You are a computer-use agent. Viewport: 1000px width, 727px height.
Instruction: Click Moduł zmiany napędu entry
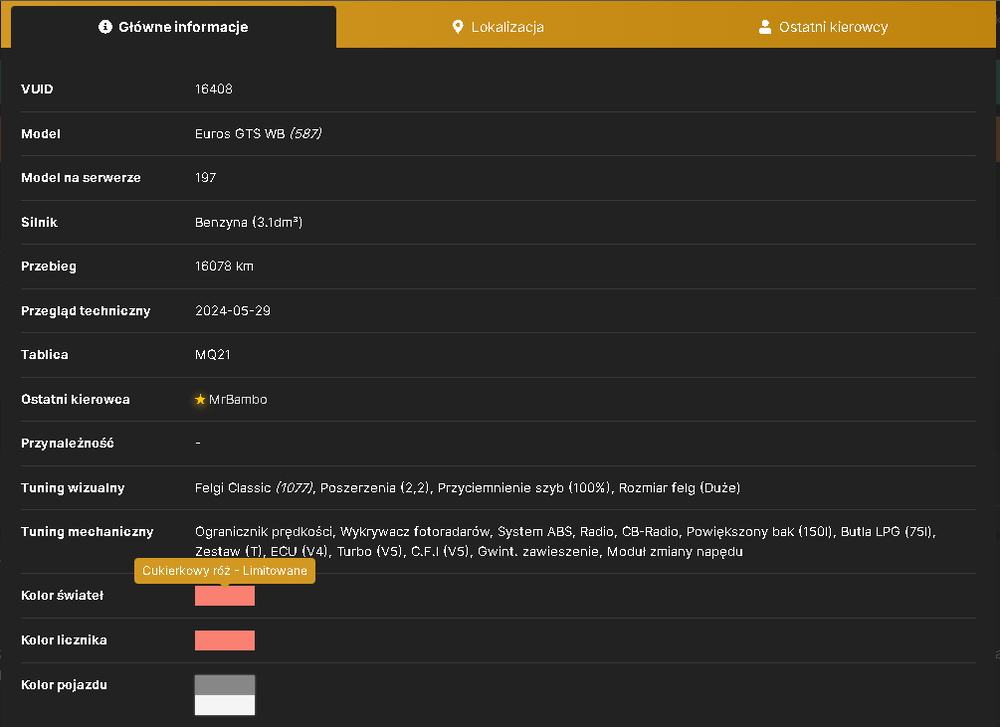675,552
